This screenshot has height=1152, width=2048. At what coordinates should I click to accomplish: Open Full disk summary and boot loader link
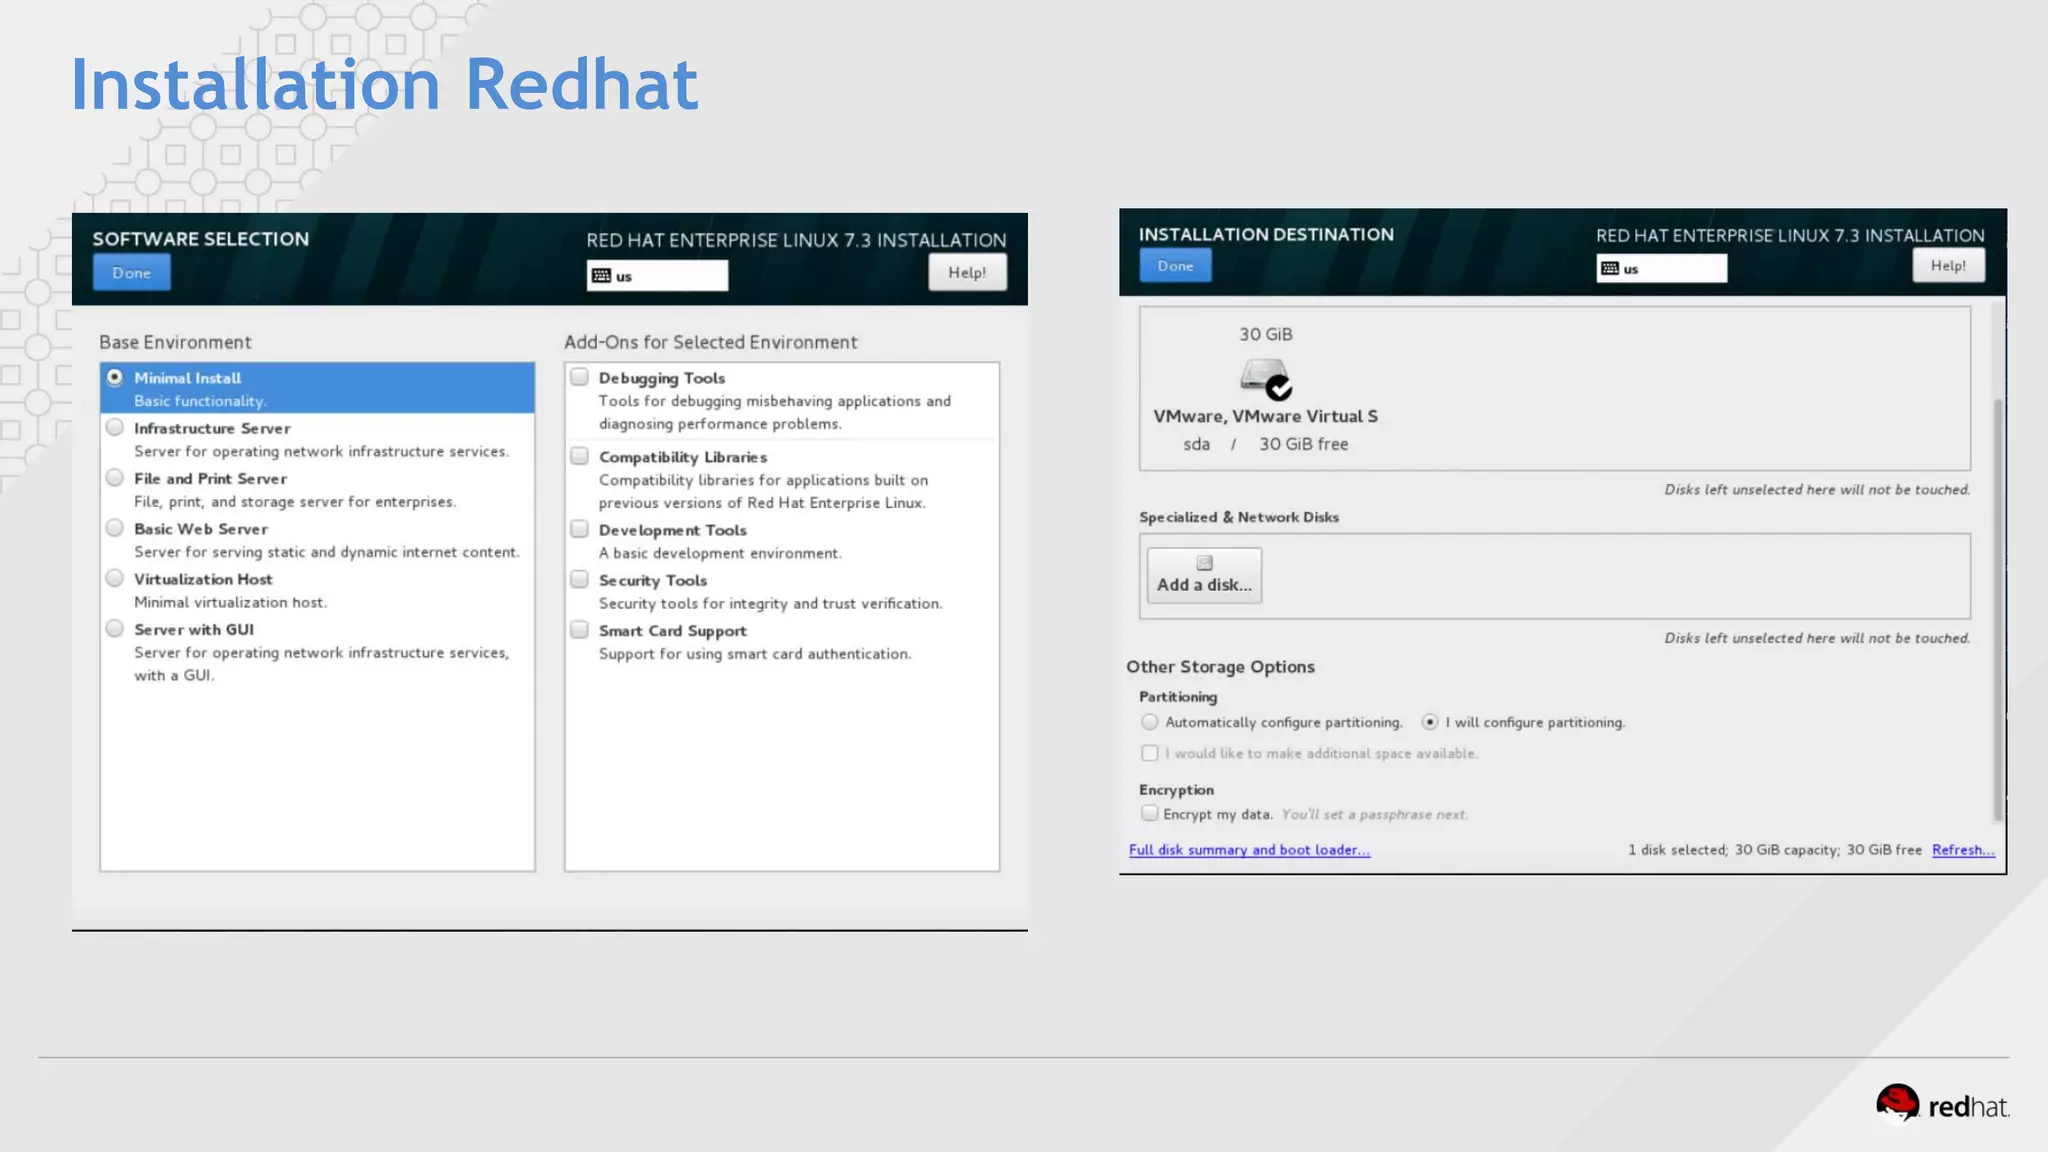1249,850
